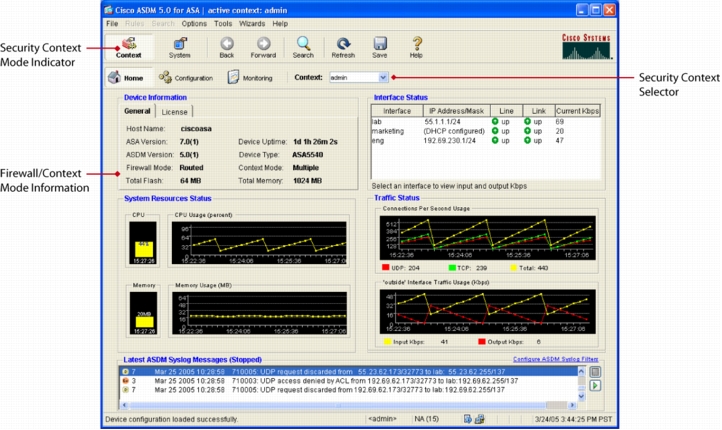
Task: Click the stop syslog button icon
Action: click(x=595, y=372)
